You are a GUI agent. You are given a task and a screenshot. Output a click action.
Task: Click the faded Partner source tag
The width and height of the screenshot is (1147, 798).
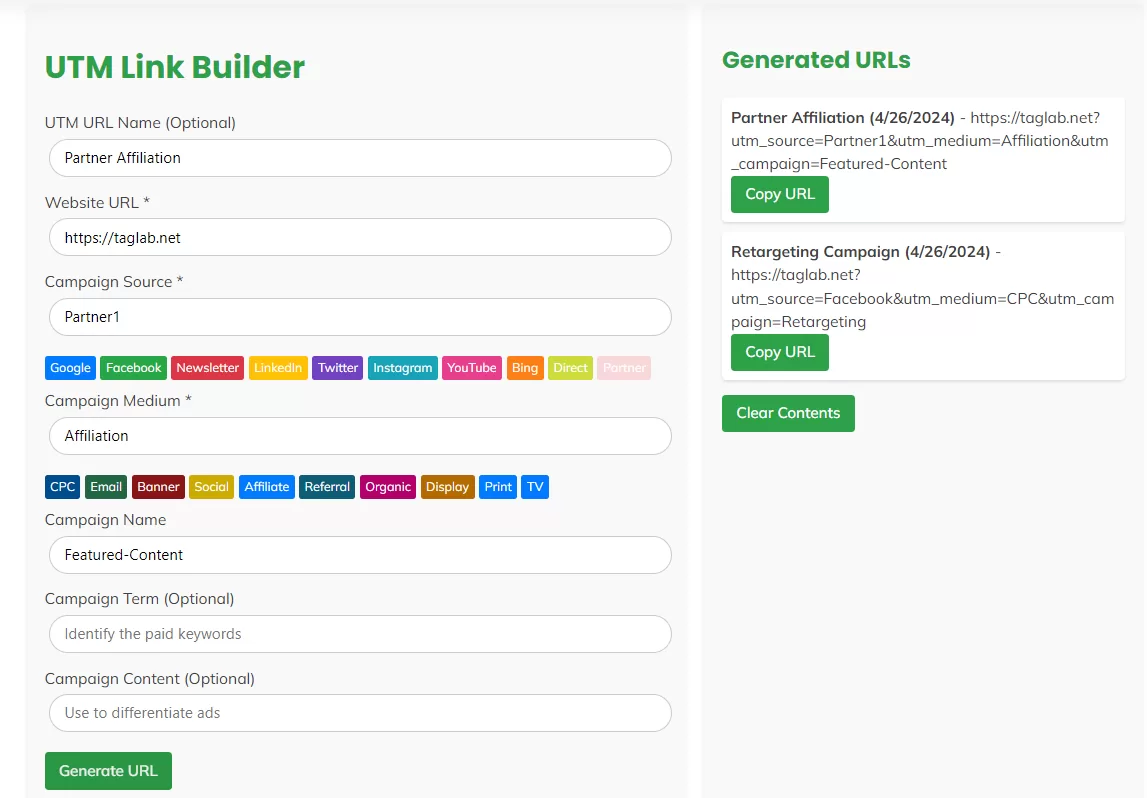(x=624, y=368)
